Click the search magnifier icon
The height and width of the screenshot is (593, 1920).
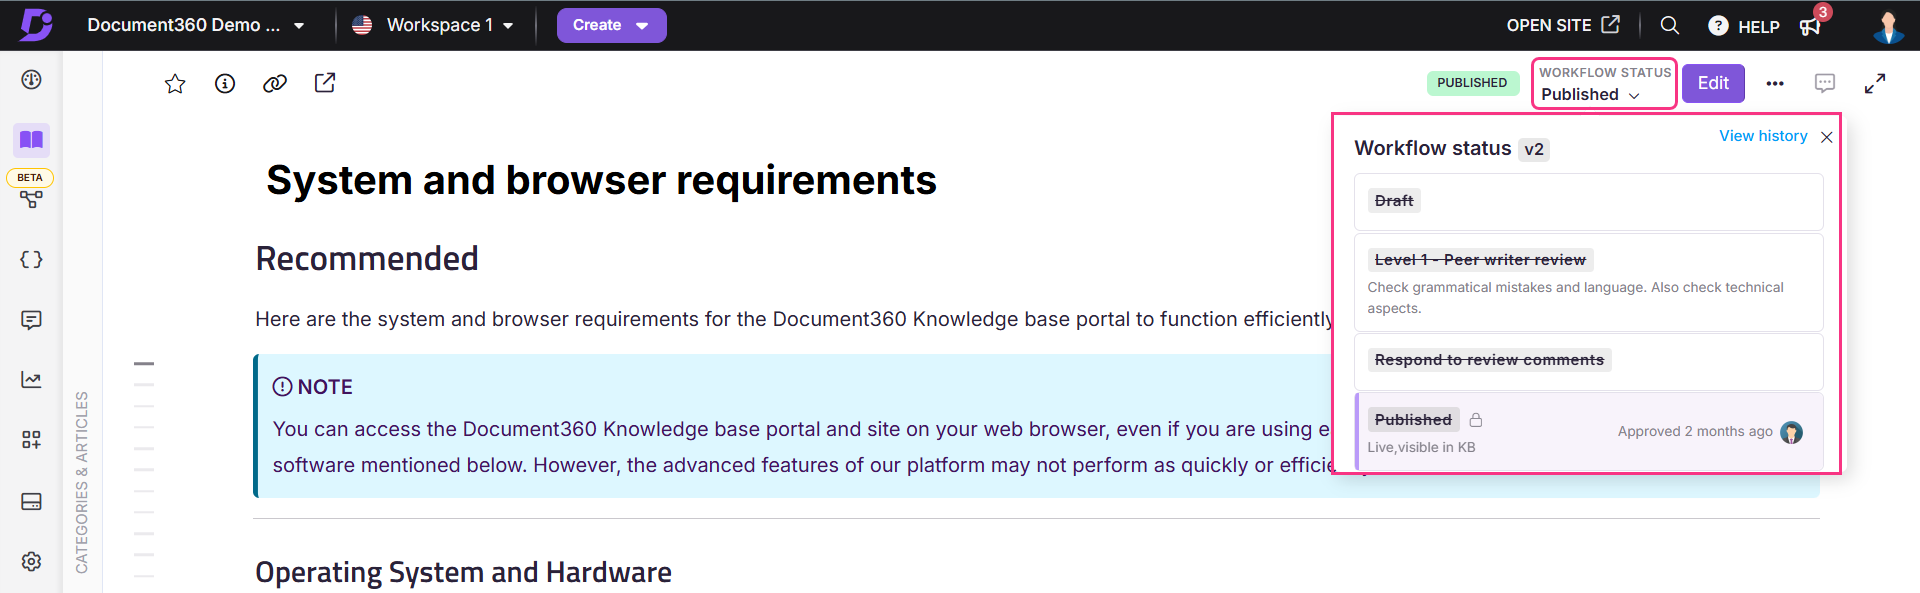pos(1669,25)
